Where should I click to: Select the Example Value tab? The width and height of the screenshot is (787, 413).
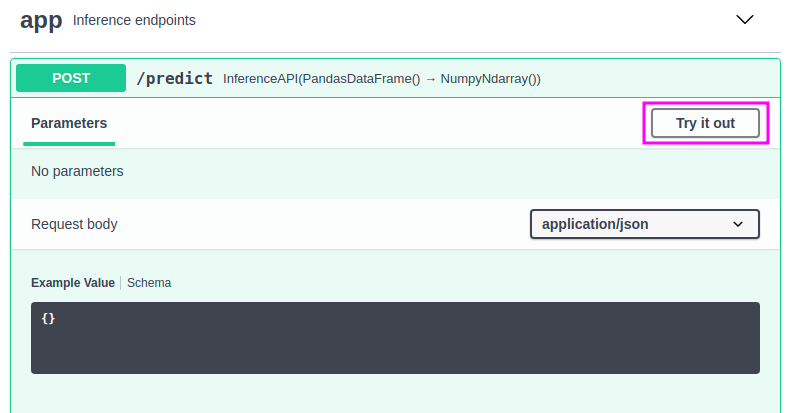[73, 283]
